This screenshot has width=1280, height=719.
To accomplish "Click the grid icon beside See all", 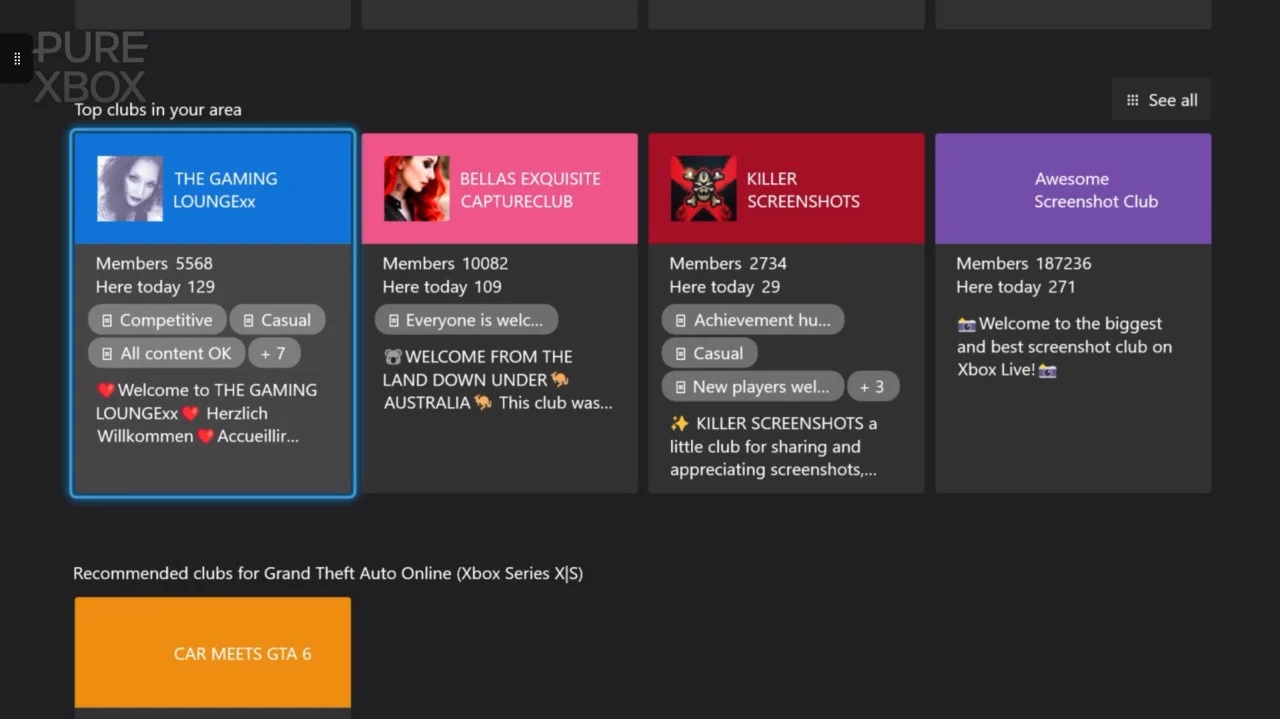I will pyautogui.click(x=1132, y=100).
